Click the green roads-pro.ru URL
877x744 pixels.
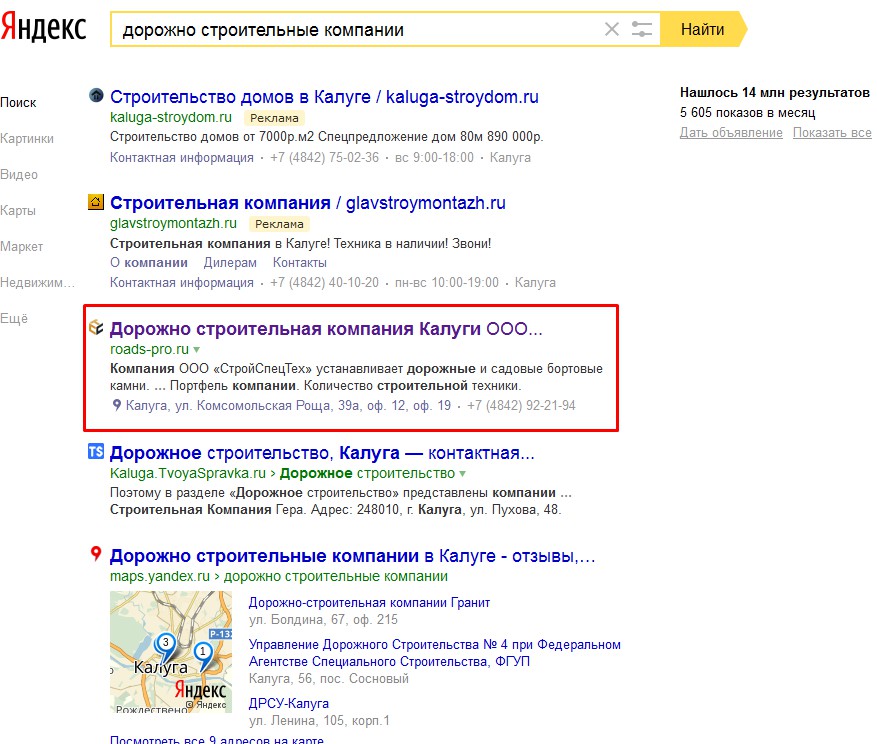point(149,350)
